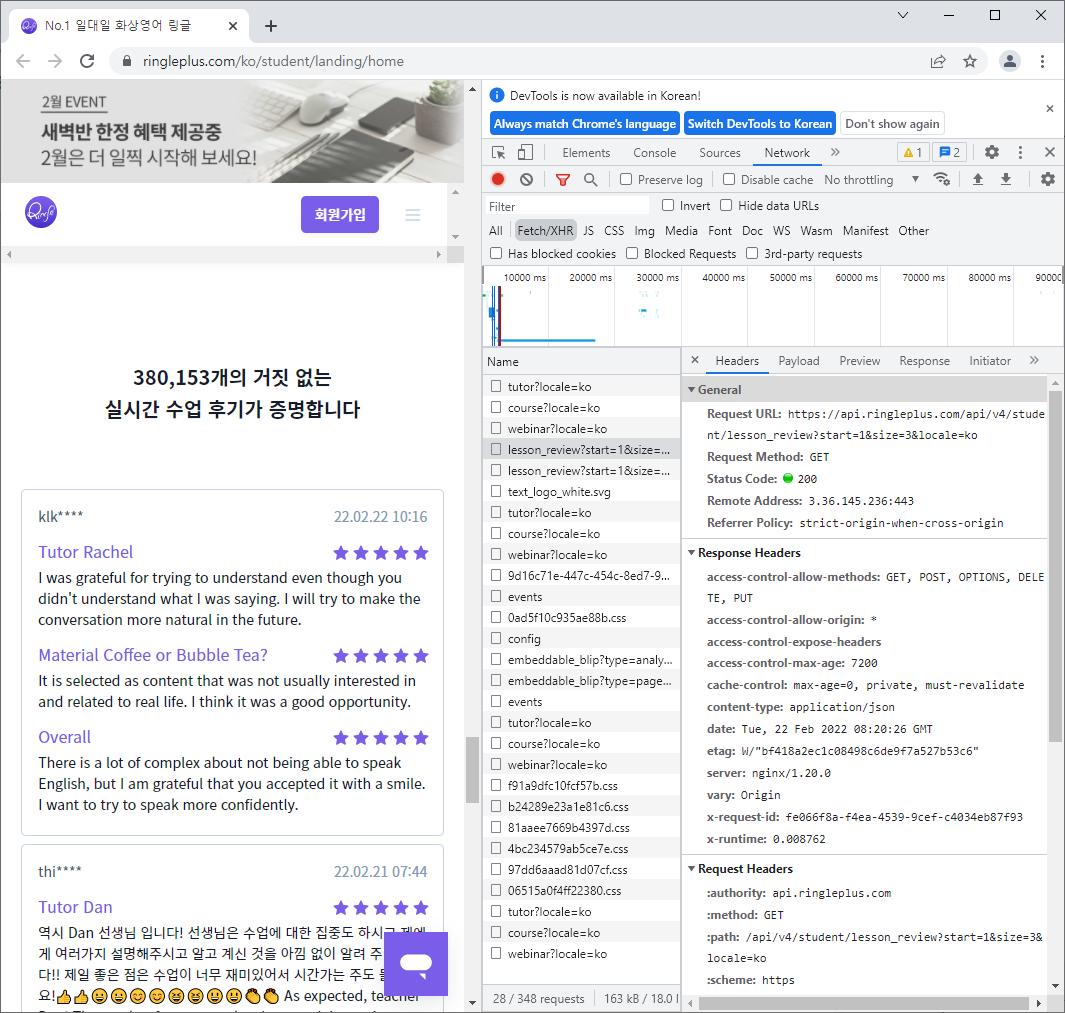Screen dimensions: 1065x1013
Task: Dismiss the DevTools language infobar
Action: point(1050,109)
